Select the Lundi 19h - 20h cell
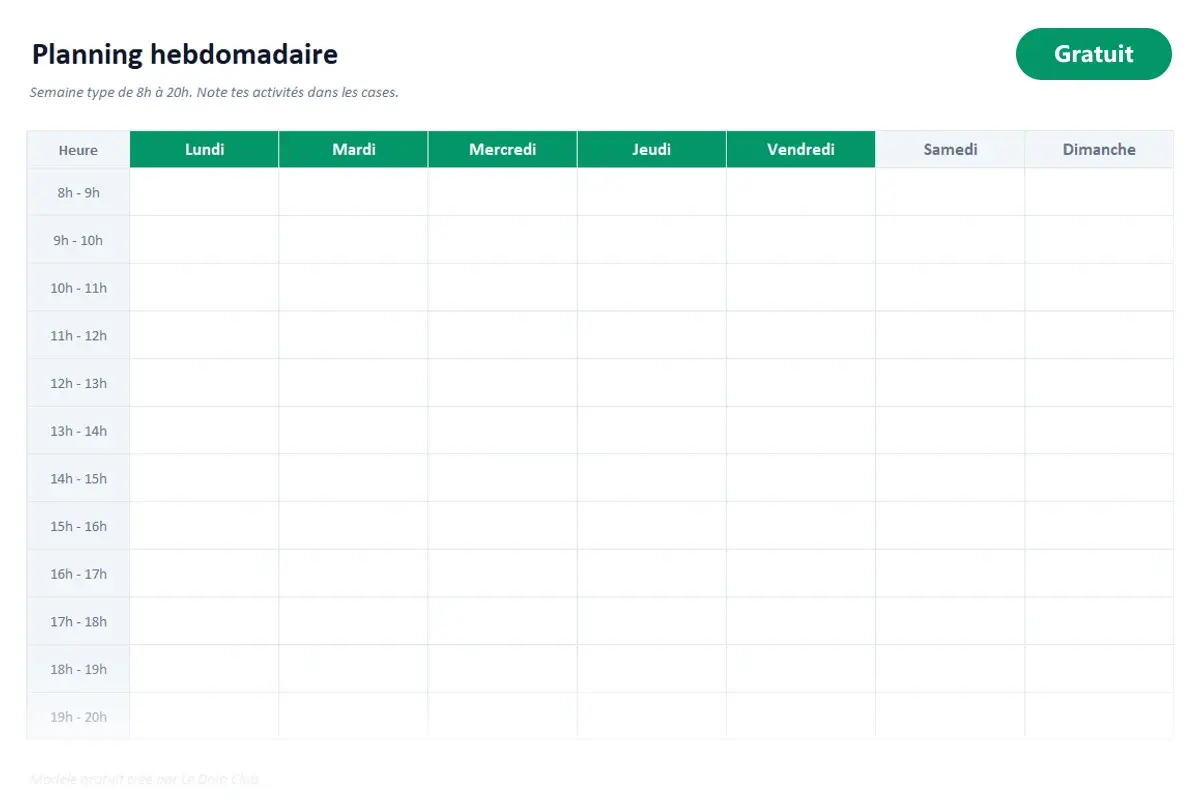This screenshot has height=800, width=1200. point(204,717)
